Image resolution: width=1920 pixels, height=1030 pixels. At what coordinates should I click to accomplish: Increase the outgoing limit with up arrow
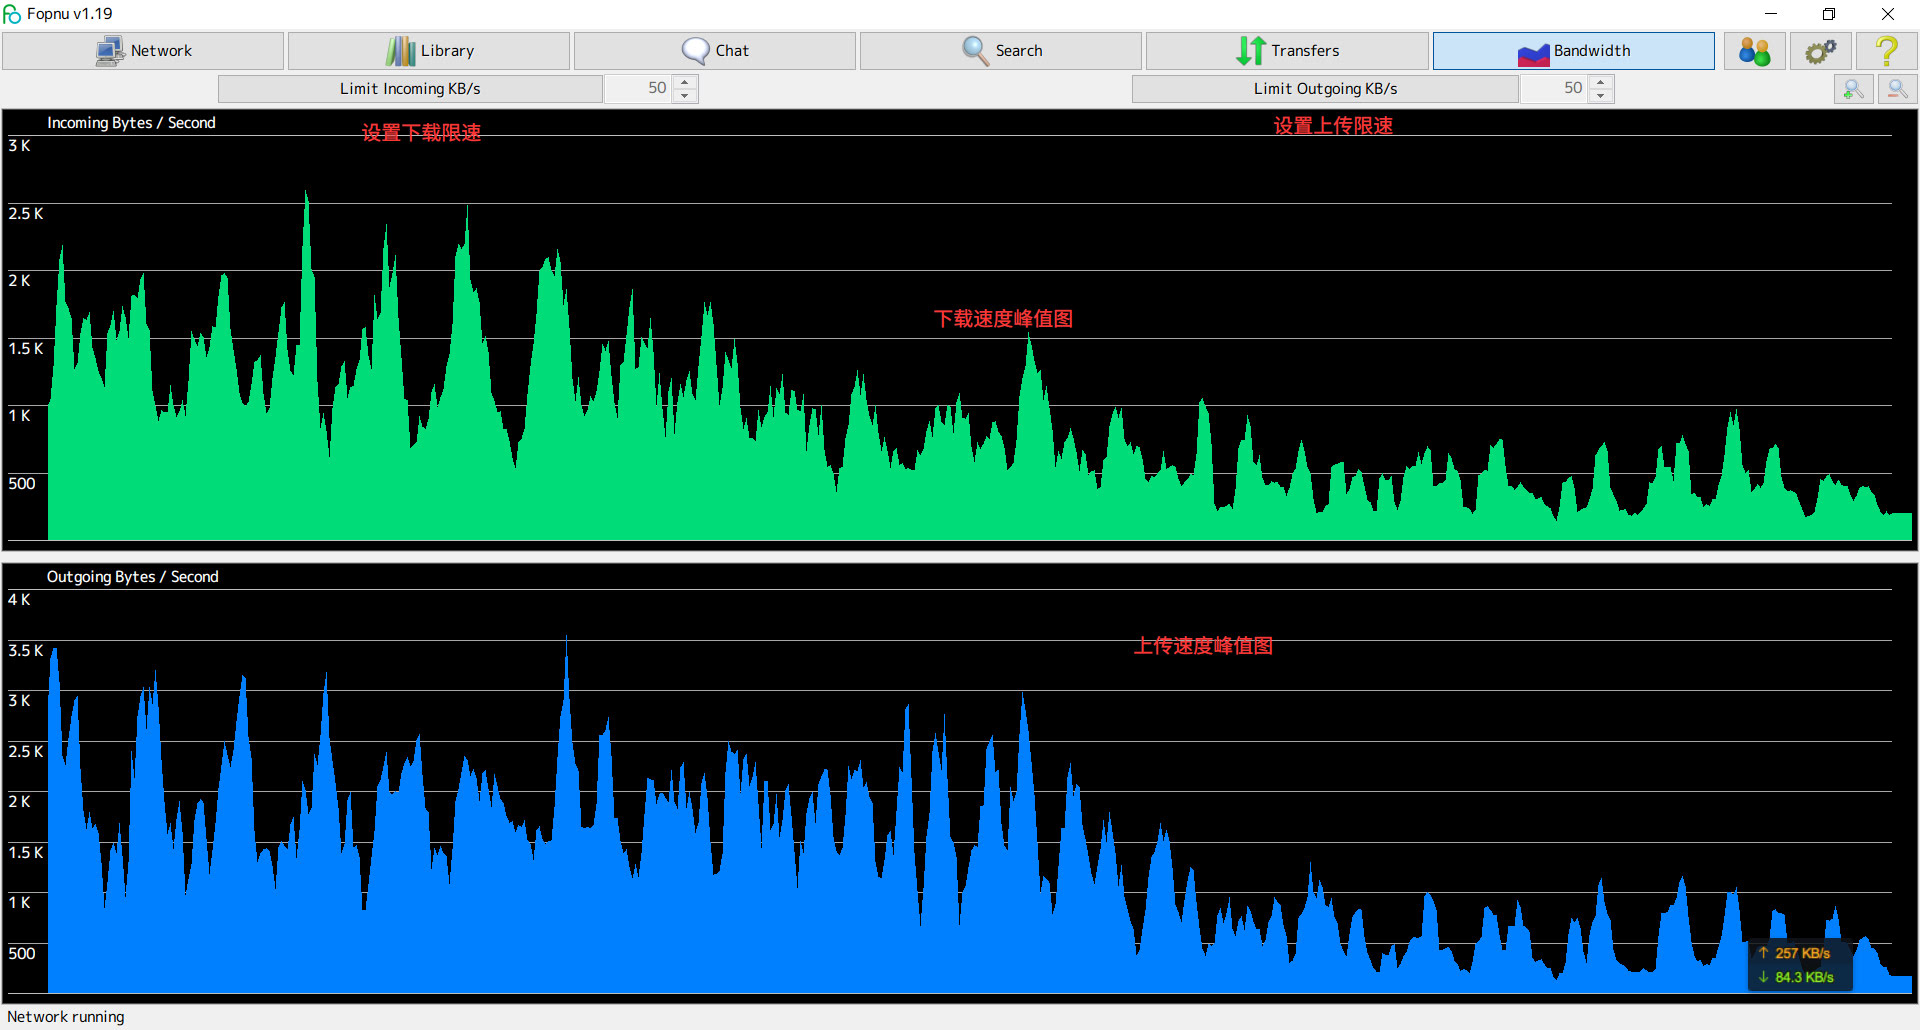click(x=1601, y=82)
